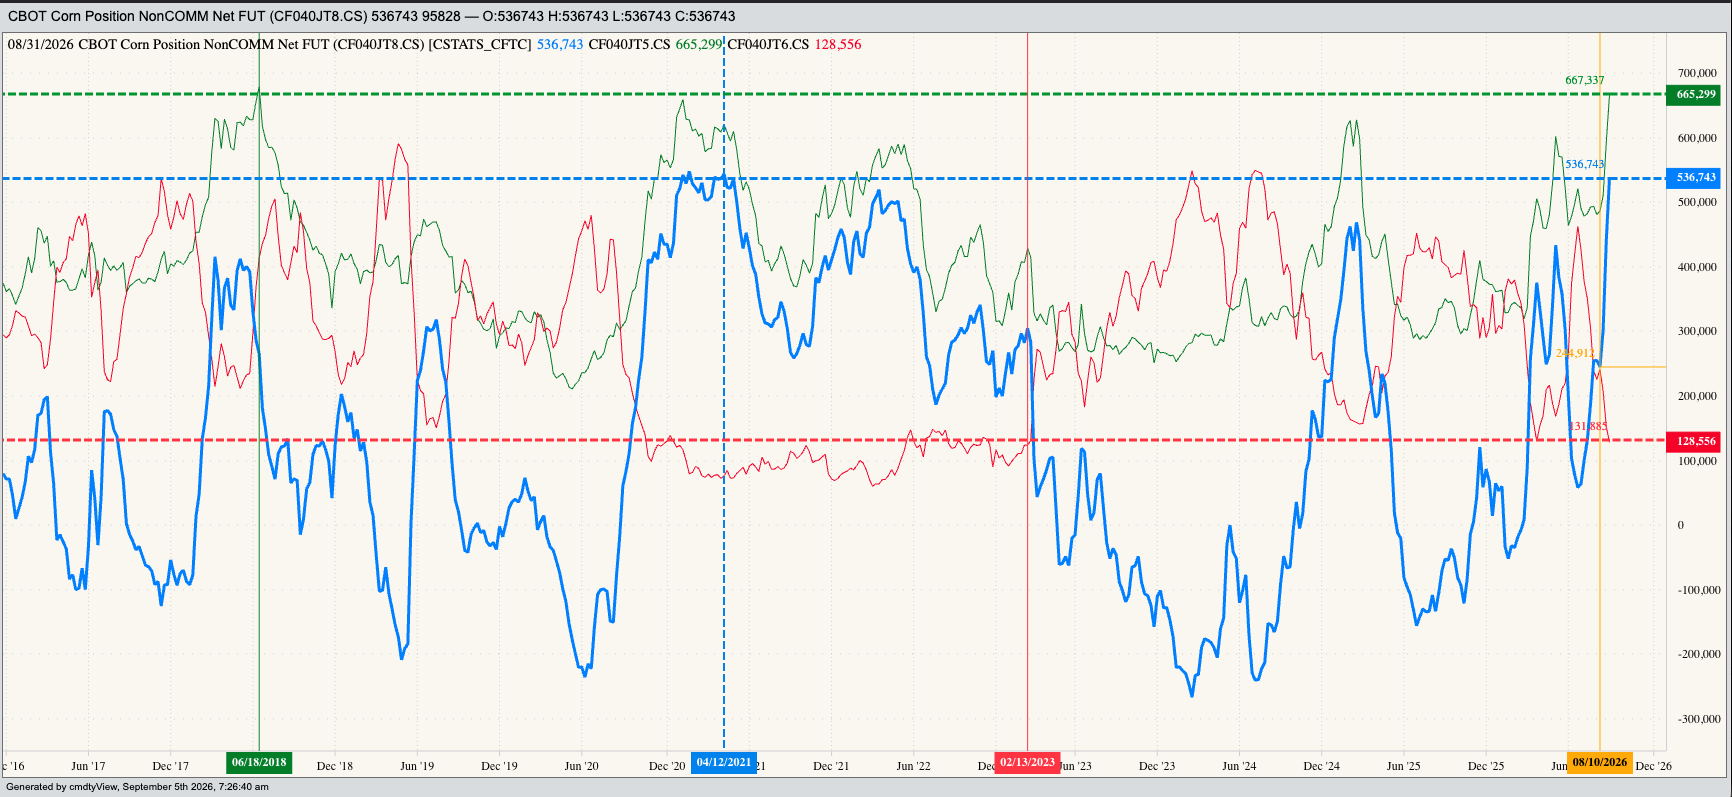Click the Dec '26 x-axis label

(1653, 766)
